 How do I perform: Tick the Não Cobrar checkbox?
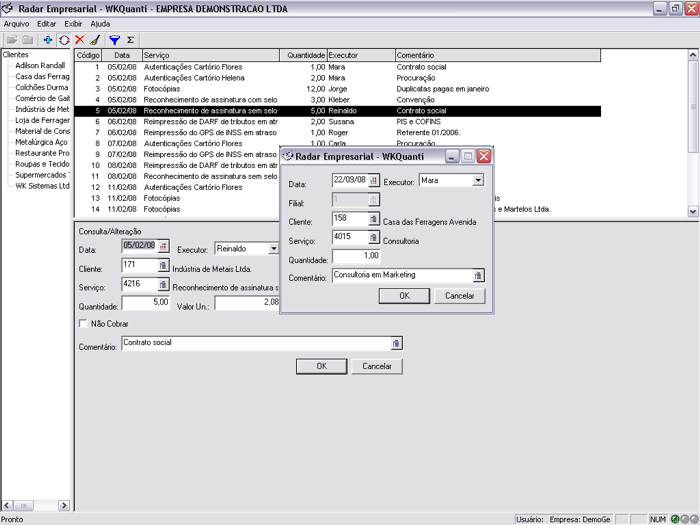click(x=83, y=324)
